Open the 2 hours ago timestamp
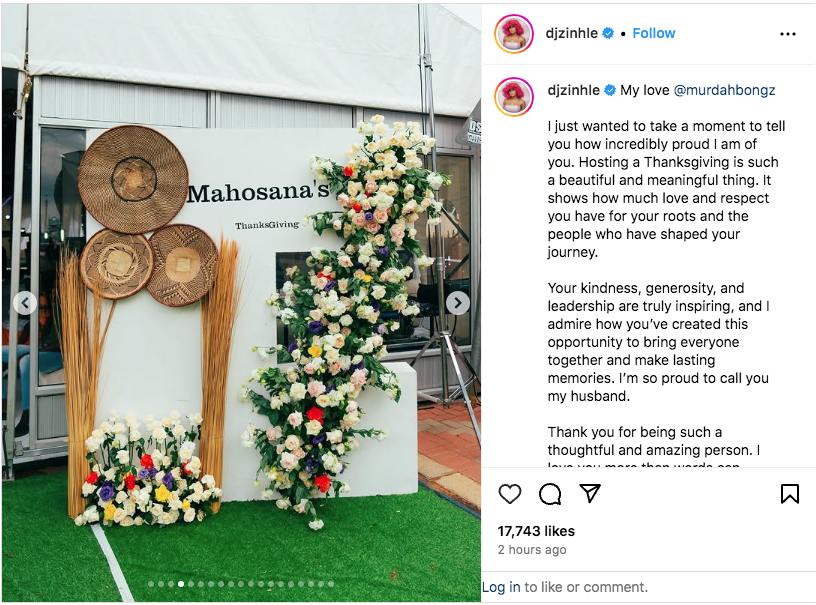This screenshot has height=605, width=816. click(532, 550)
